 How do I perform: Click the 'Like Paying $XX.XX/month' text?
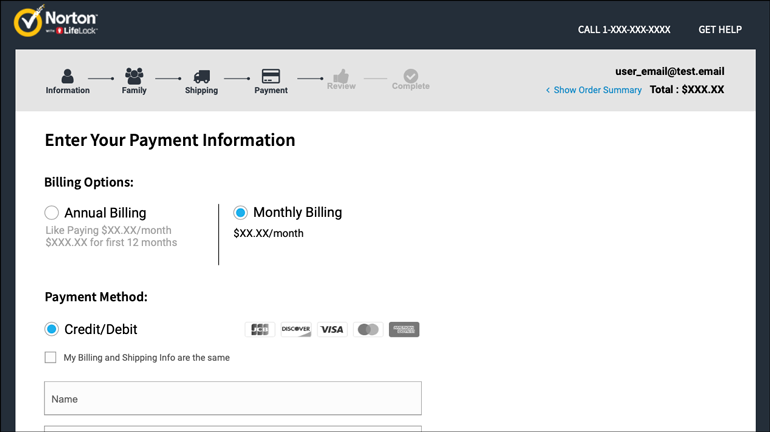(x=109, y=230)
